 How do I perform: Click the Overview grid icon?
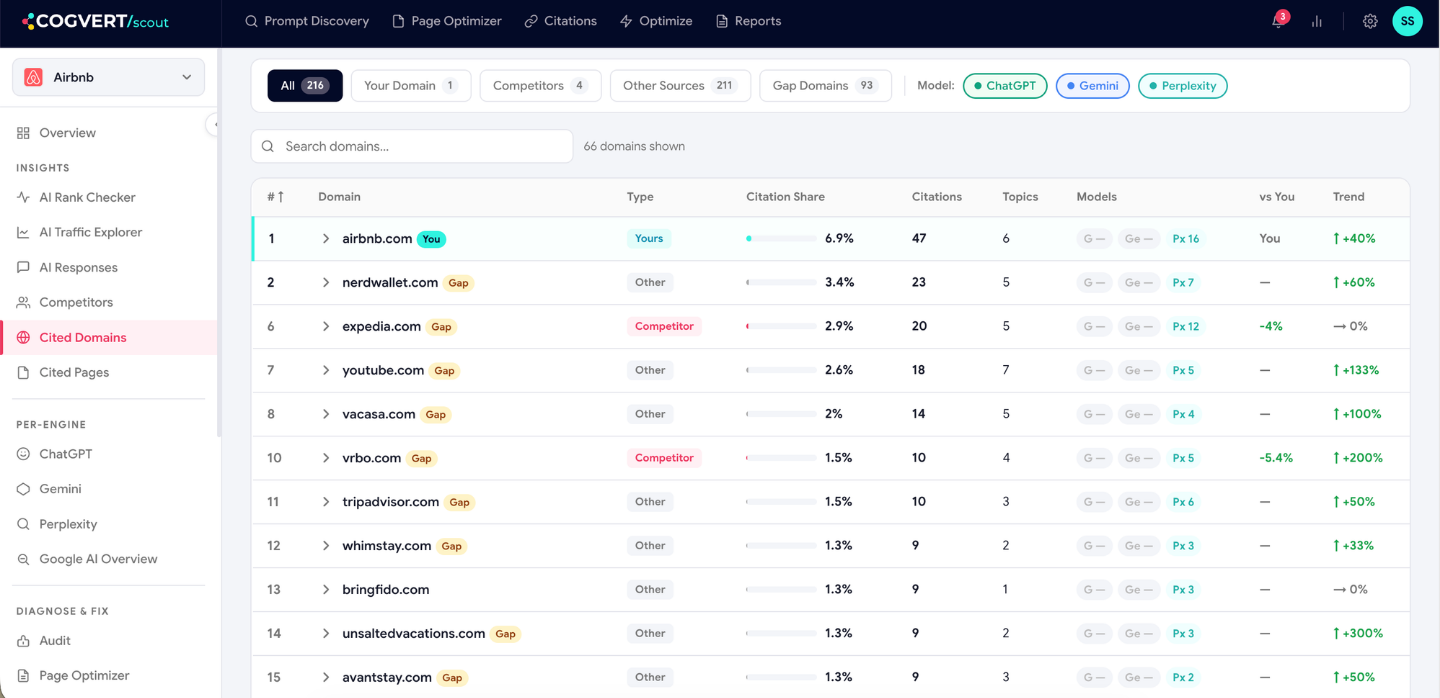pos(23,133)
